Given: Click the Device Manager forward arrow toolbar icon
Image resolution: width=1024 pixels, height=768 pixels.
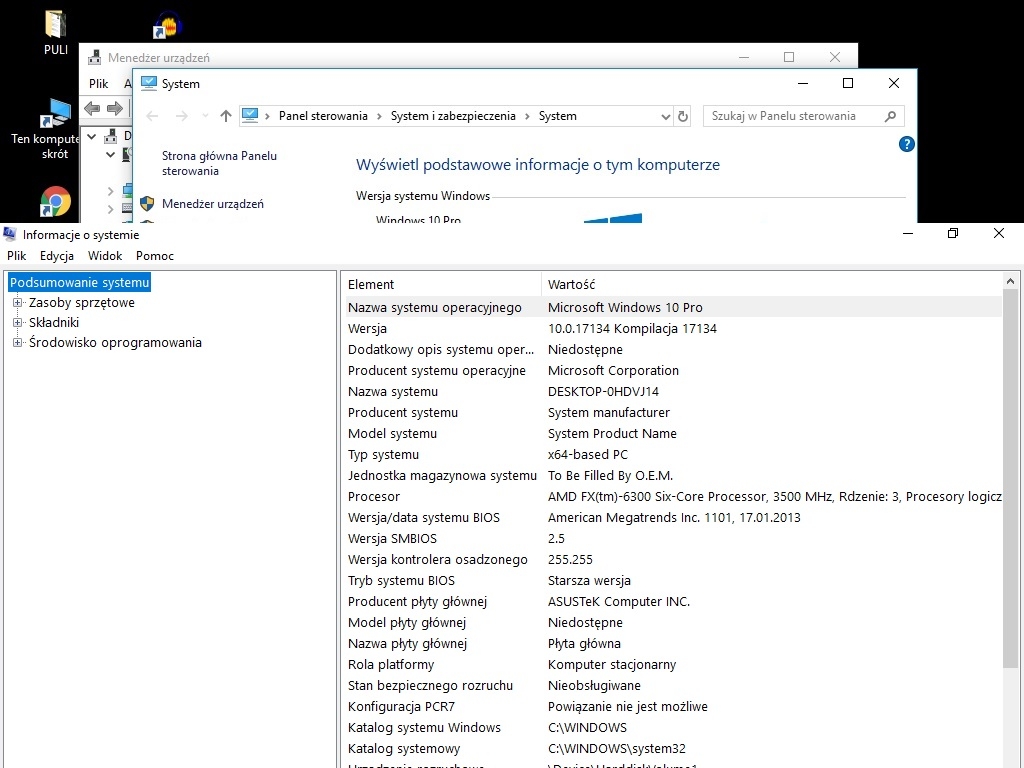Looking at the screenshot, I should click(114, 108).
